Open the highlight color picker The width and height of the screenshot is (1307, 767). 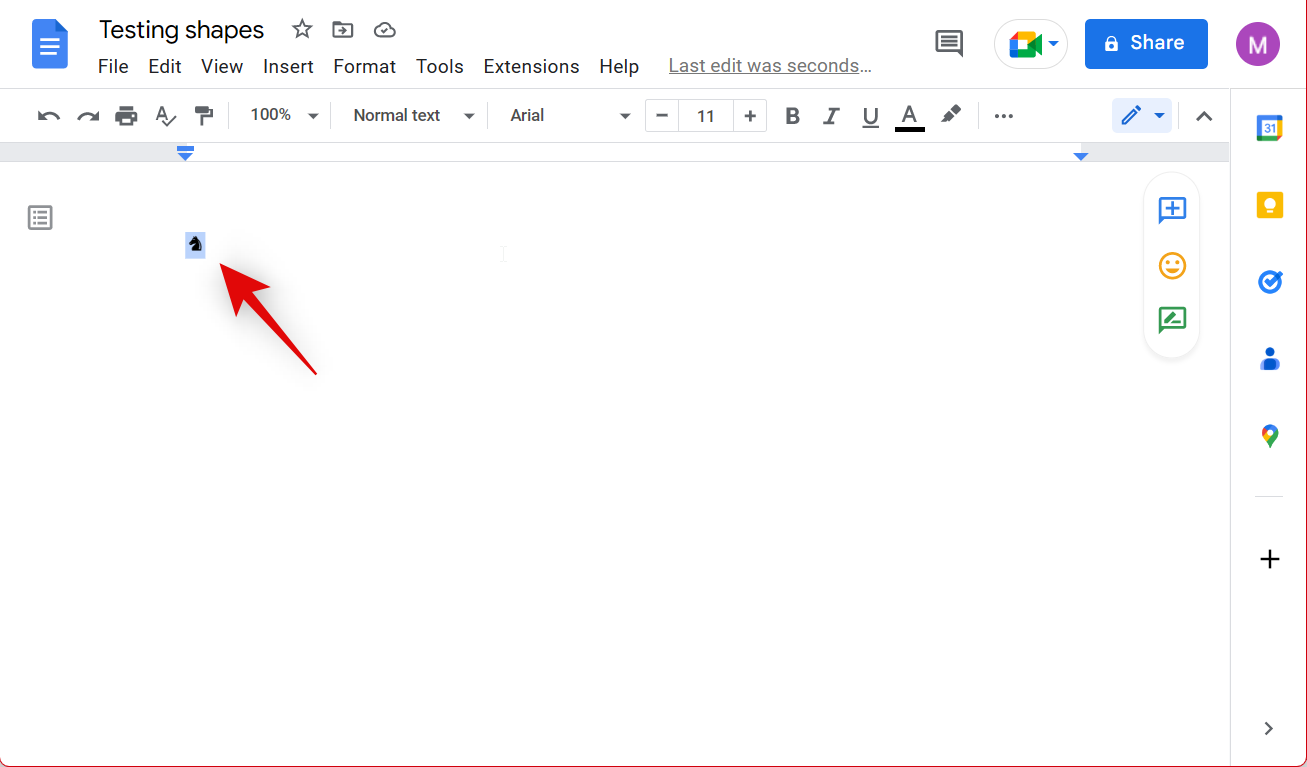point(951,116)
